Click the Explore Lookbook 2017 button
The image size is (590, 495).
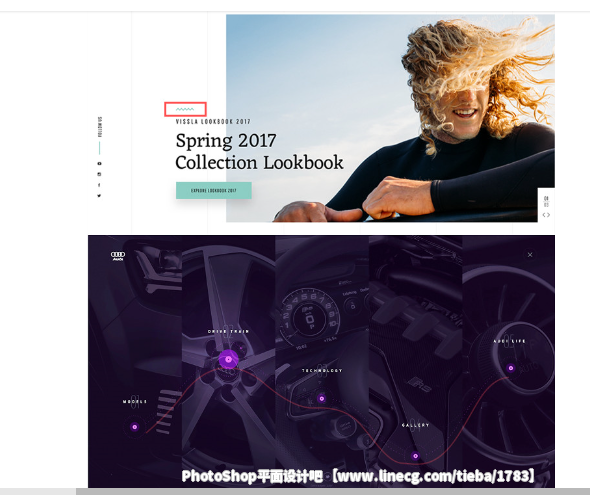(x=214, y=190)
